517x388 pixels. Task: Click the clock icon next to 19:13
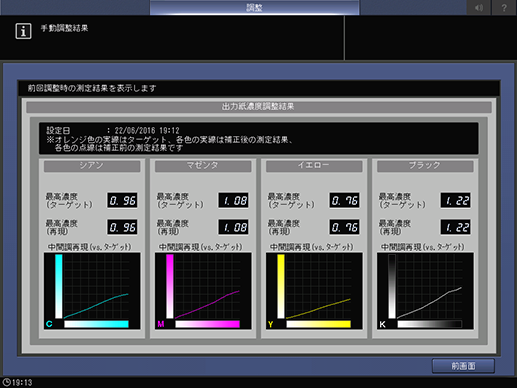coord(6,382)
